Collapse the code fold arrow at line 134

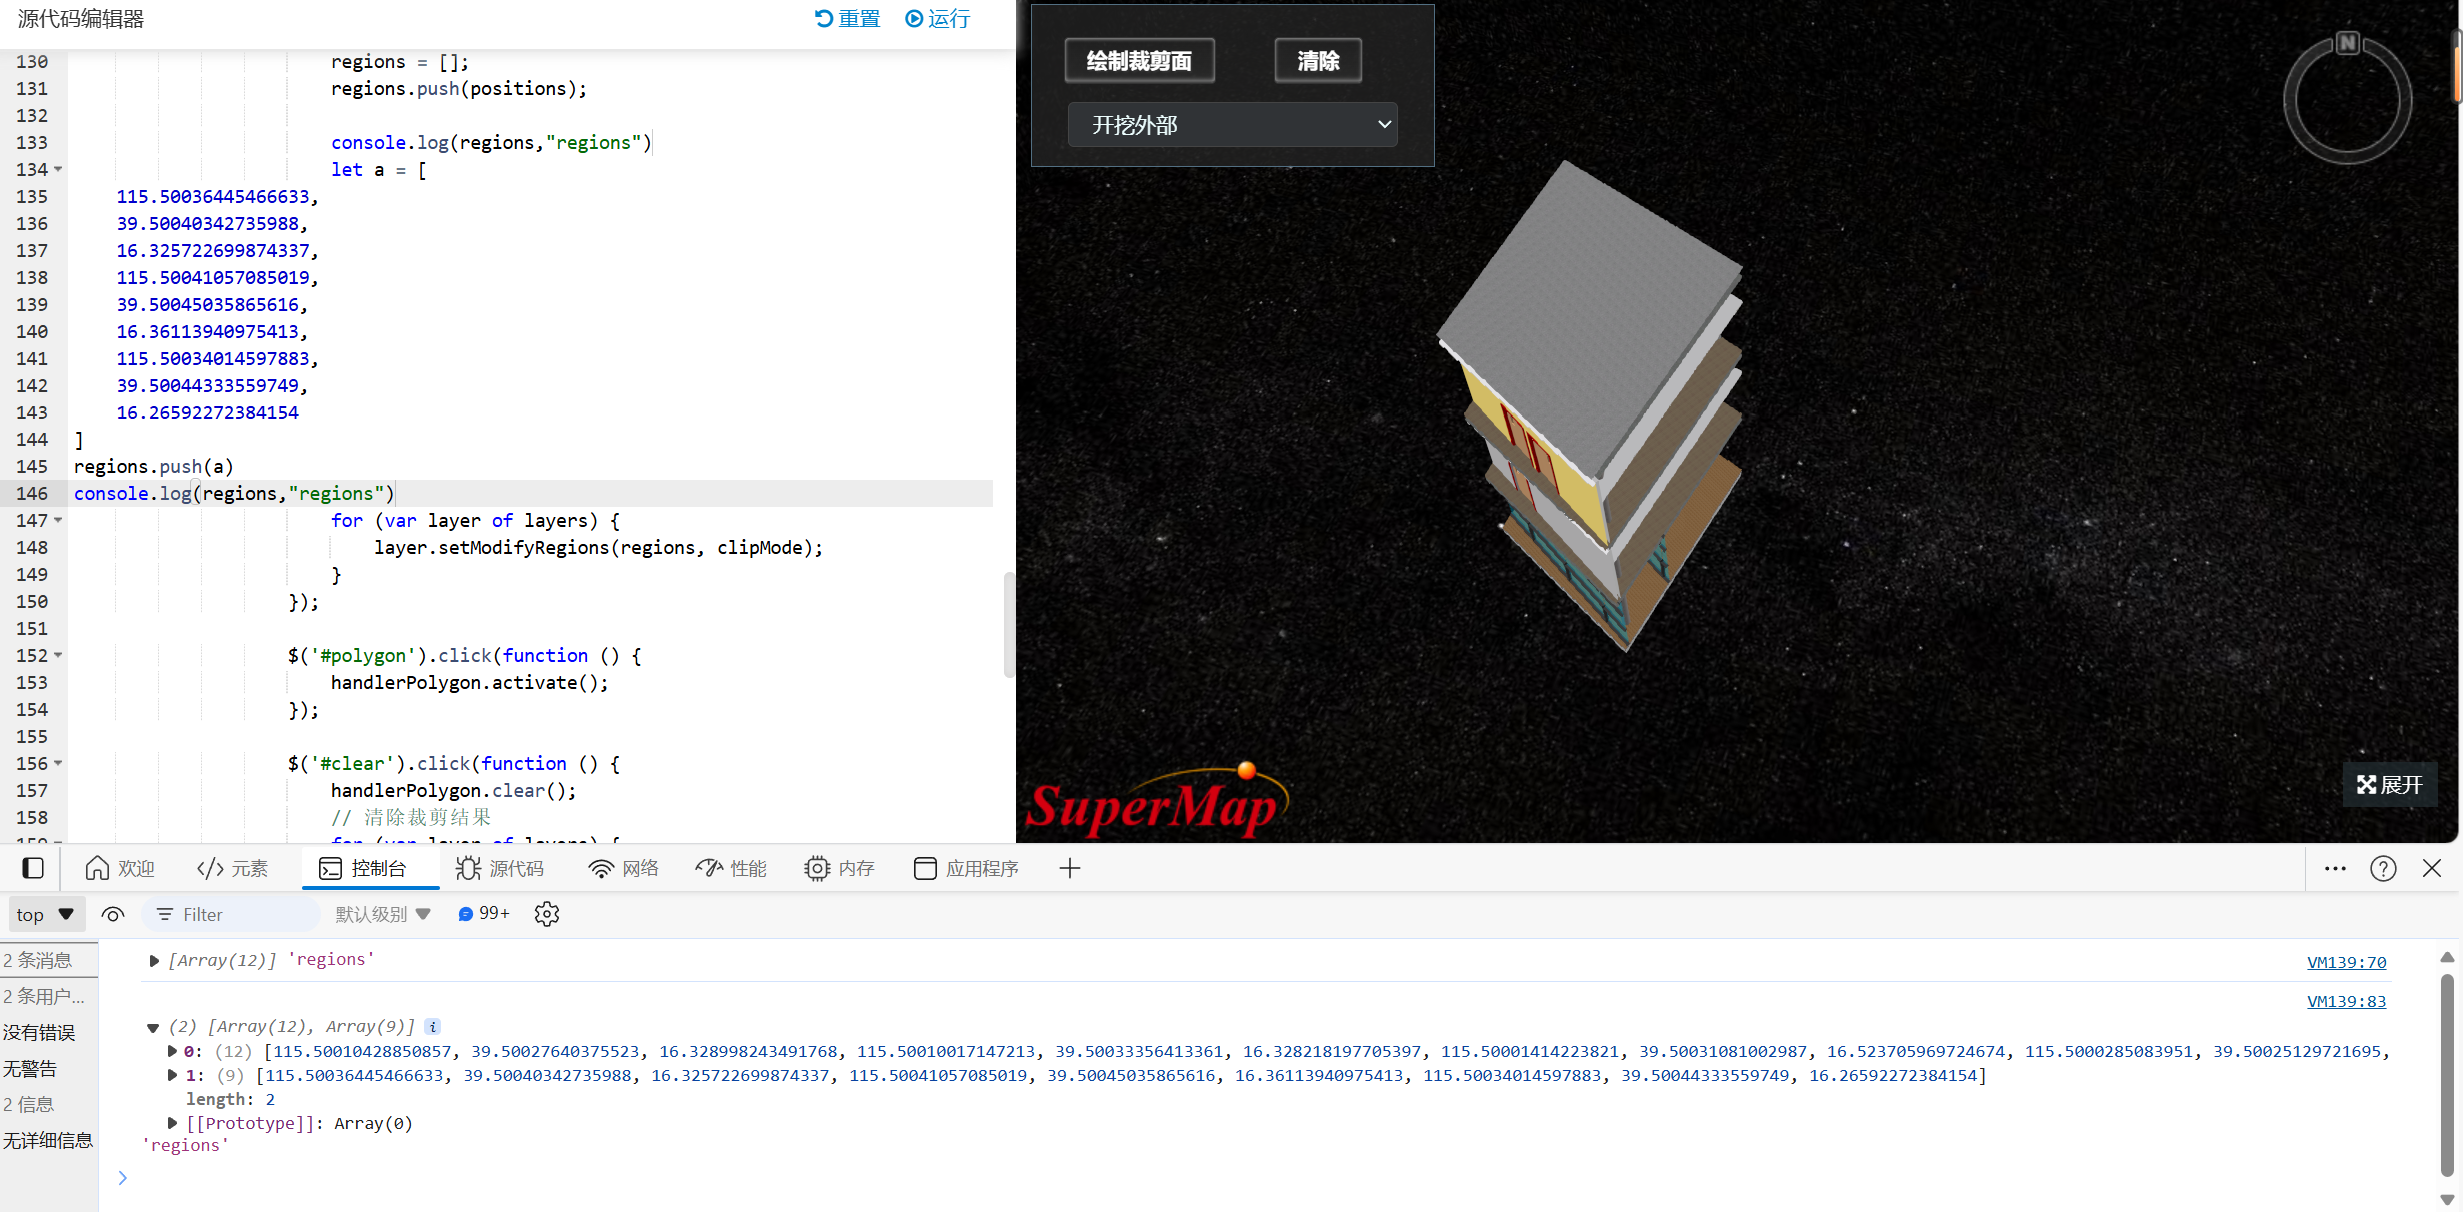click(x=58, y=170)
